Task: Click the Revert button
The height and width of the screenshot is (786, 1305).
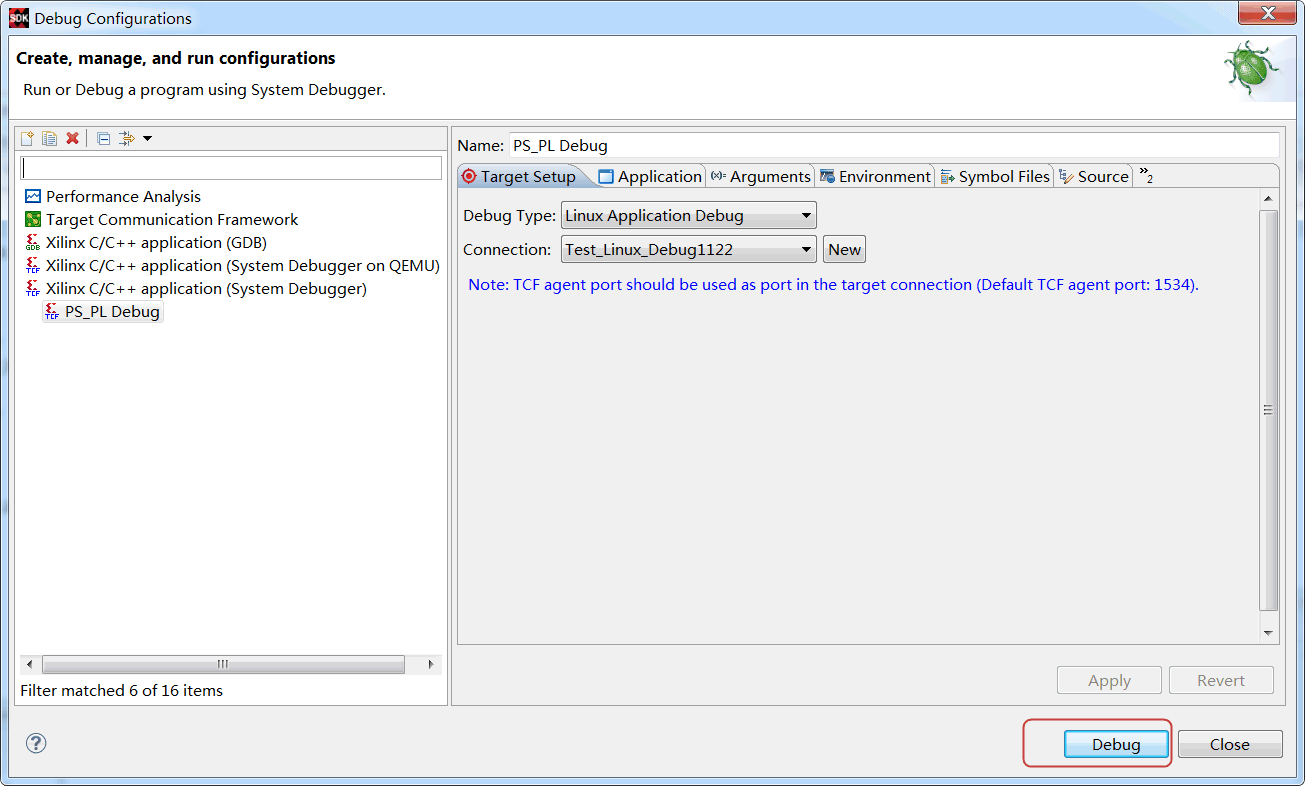Action: pyautogui.click(x=1221, y=680)
